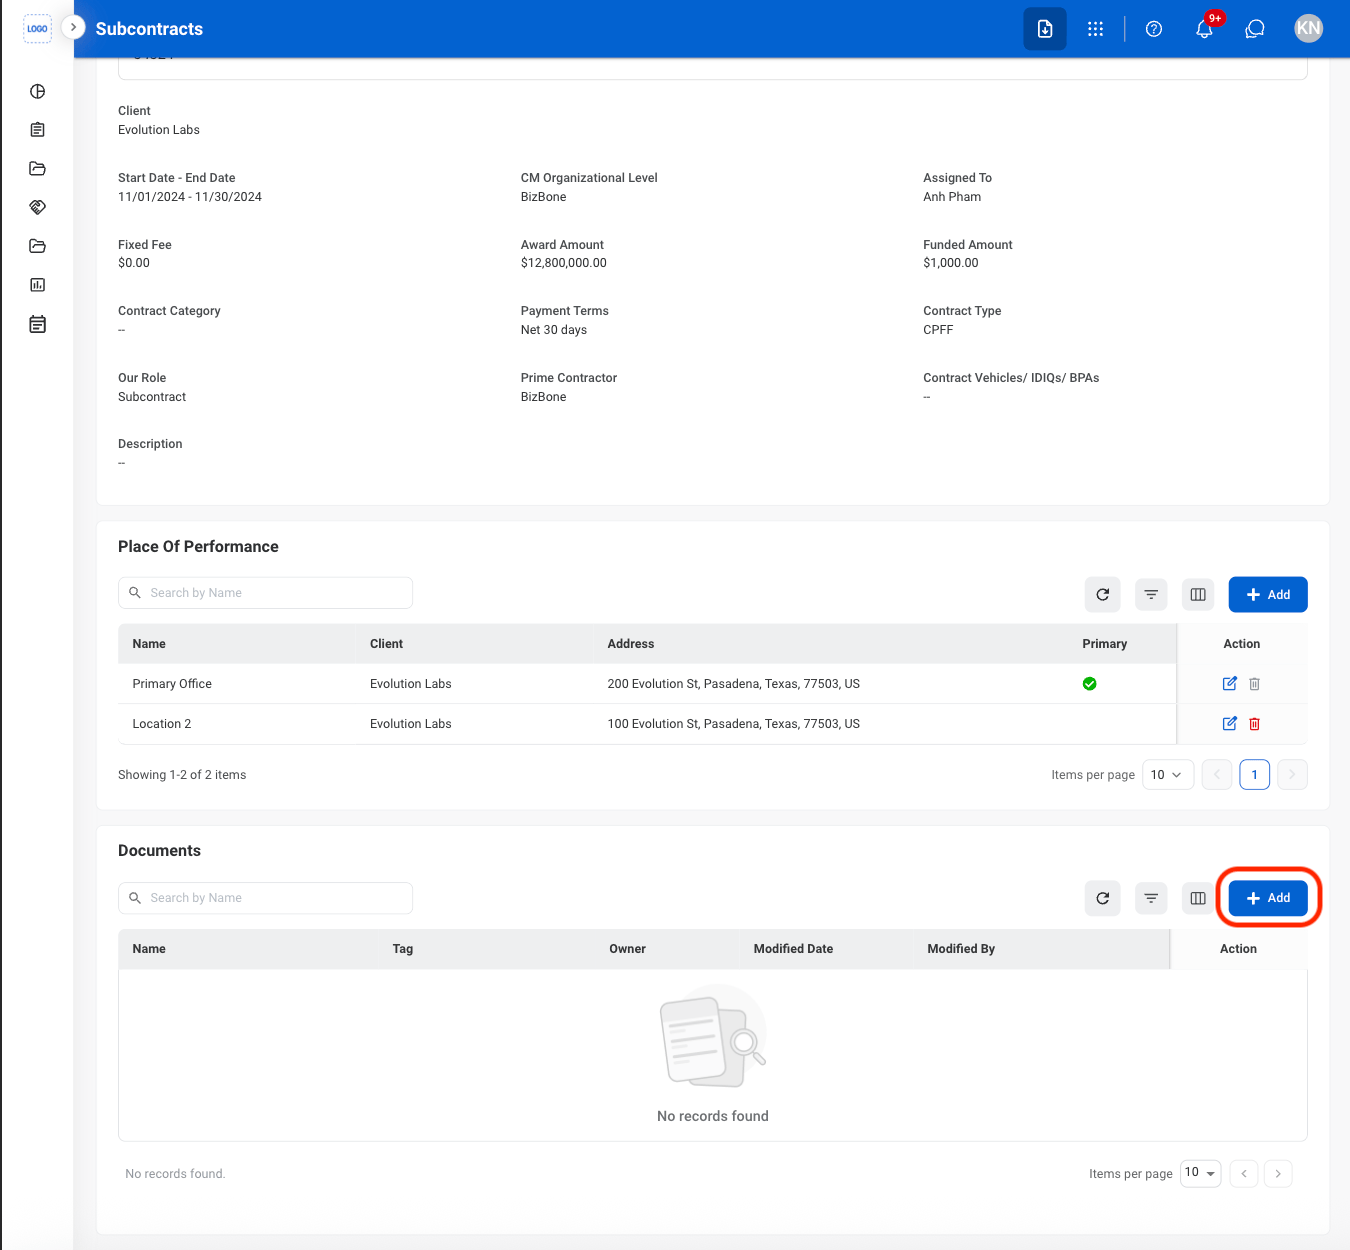
Task: Click the Address column header
Action: click(x=631, y=644)
